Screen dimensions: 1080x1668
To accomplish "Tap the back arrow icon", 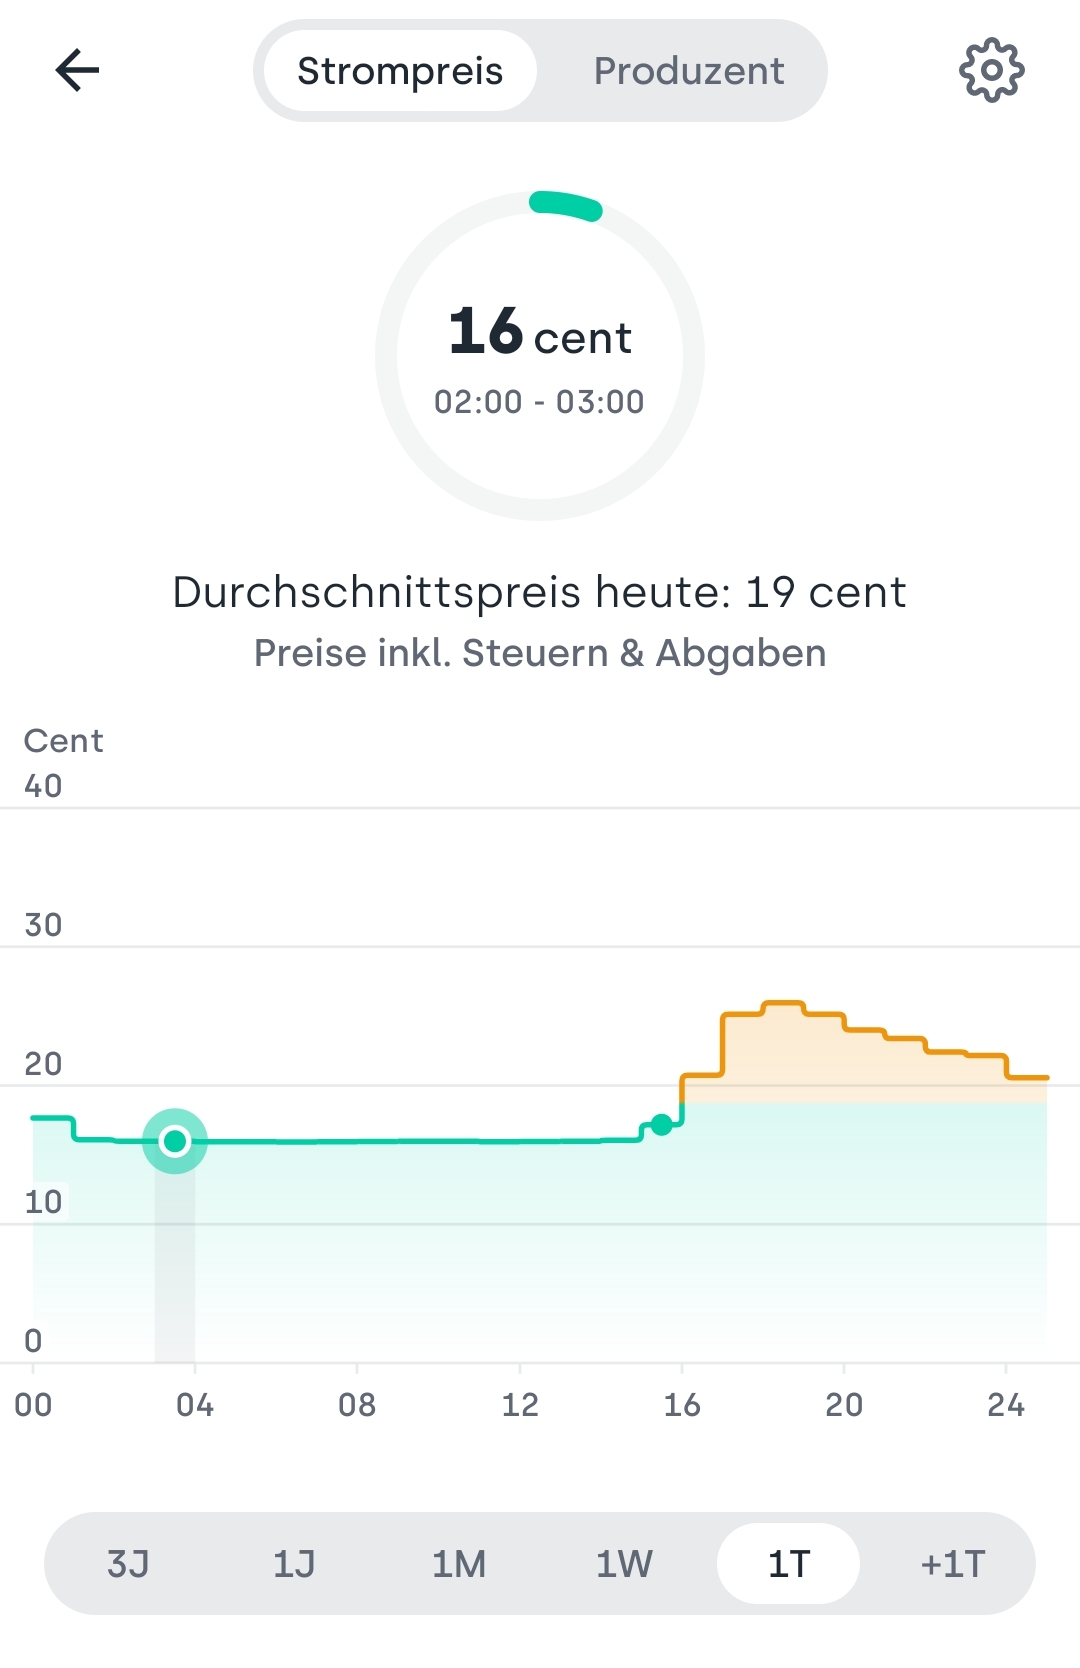I will [x=77, y=71].
